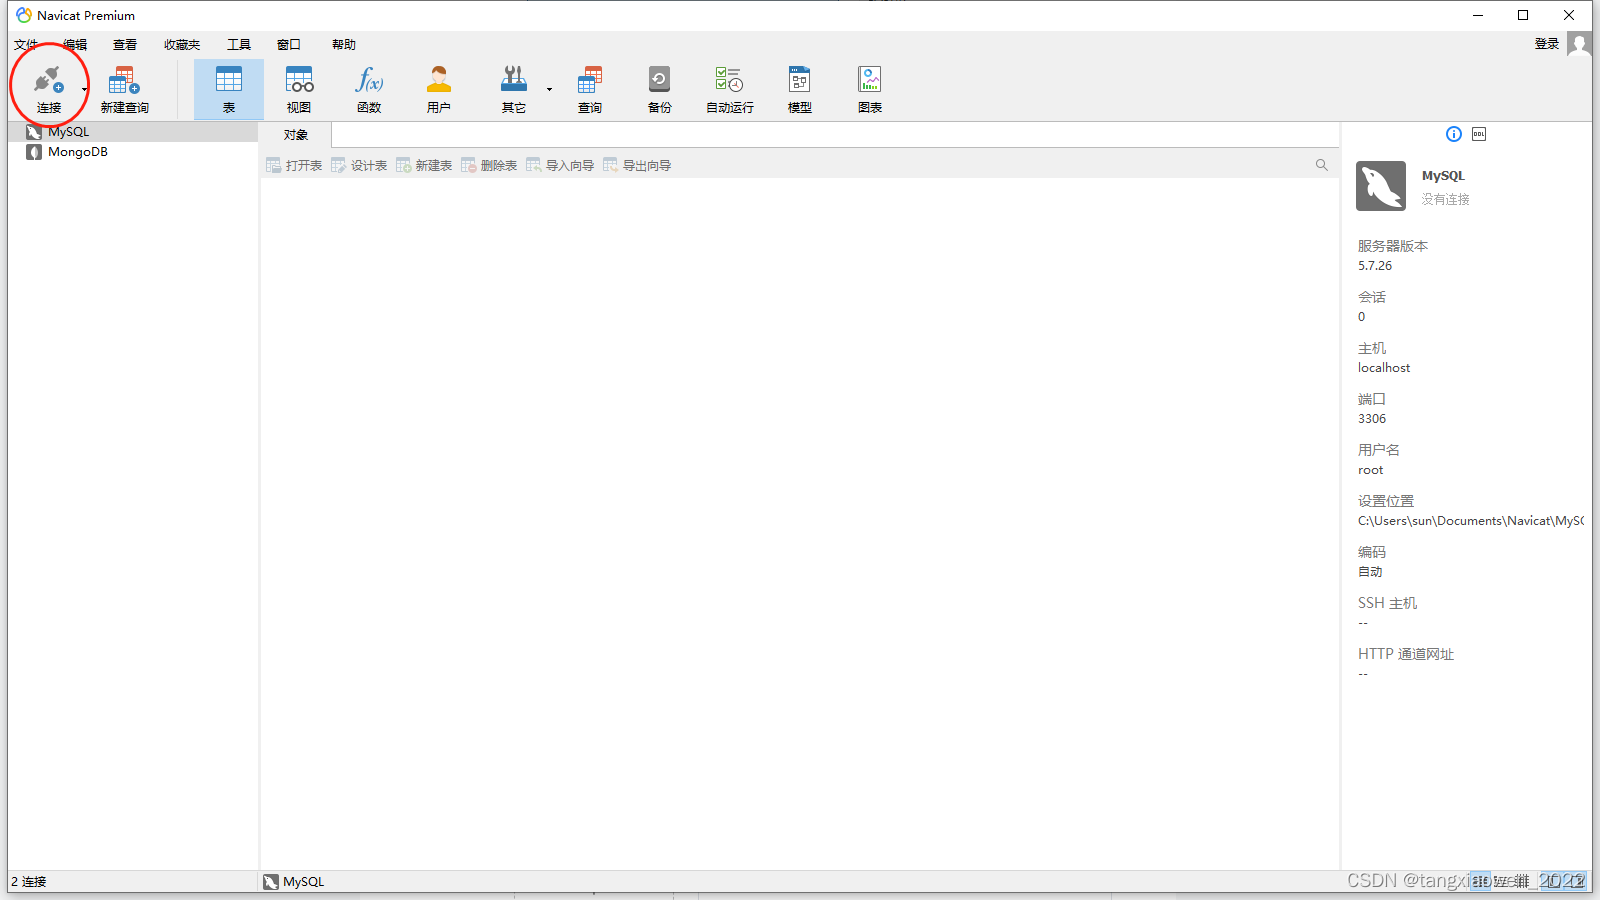Click the 打开表 (Open Table) button
The height and width of the screenshot is (900, 1600).
click(294, 166)
